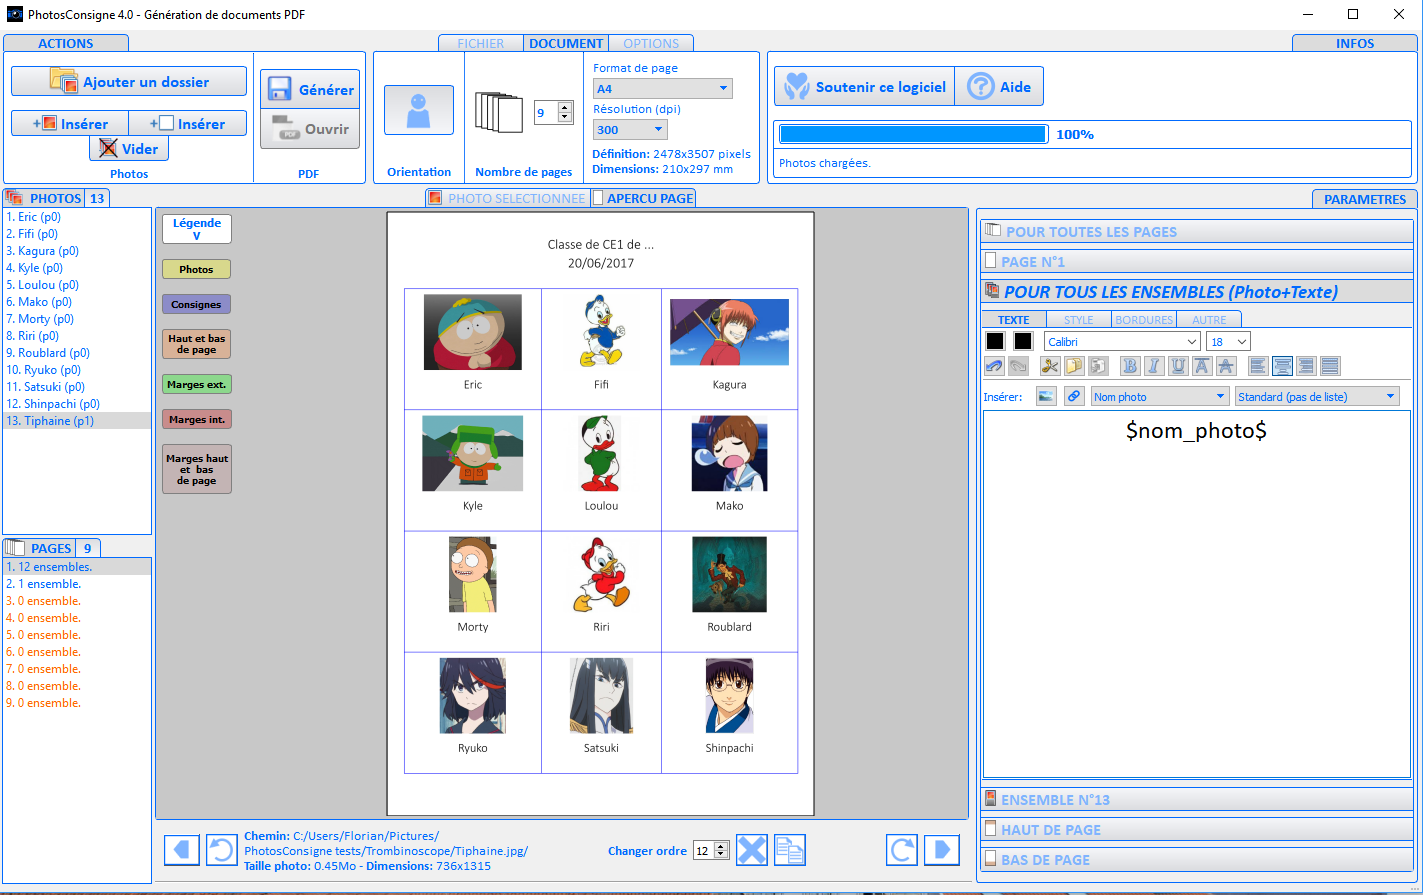1423x895 pixels.
Task: Click the Marges ext. legend button
Action: (x=196, y=384)
